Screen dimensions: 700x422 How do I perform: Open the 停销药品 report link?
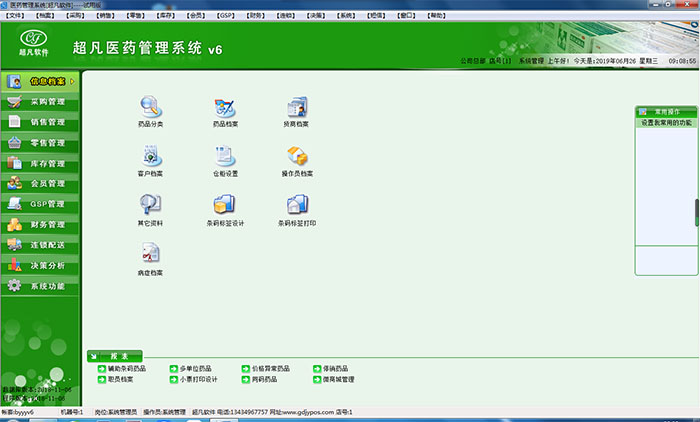click(331, 368)
